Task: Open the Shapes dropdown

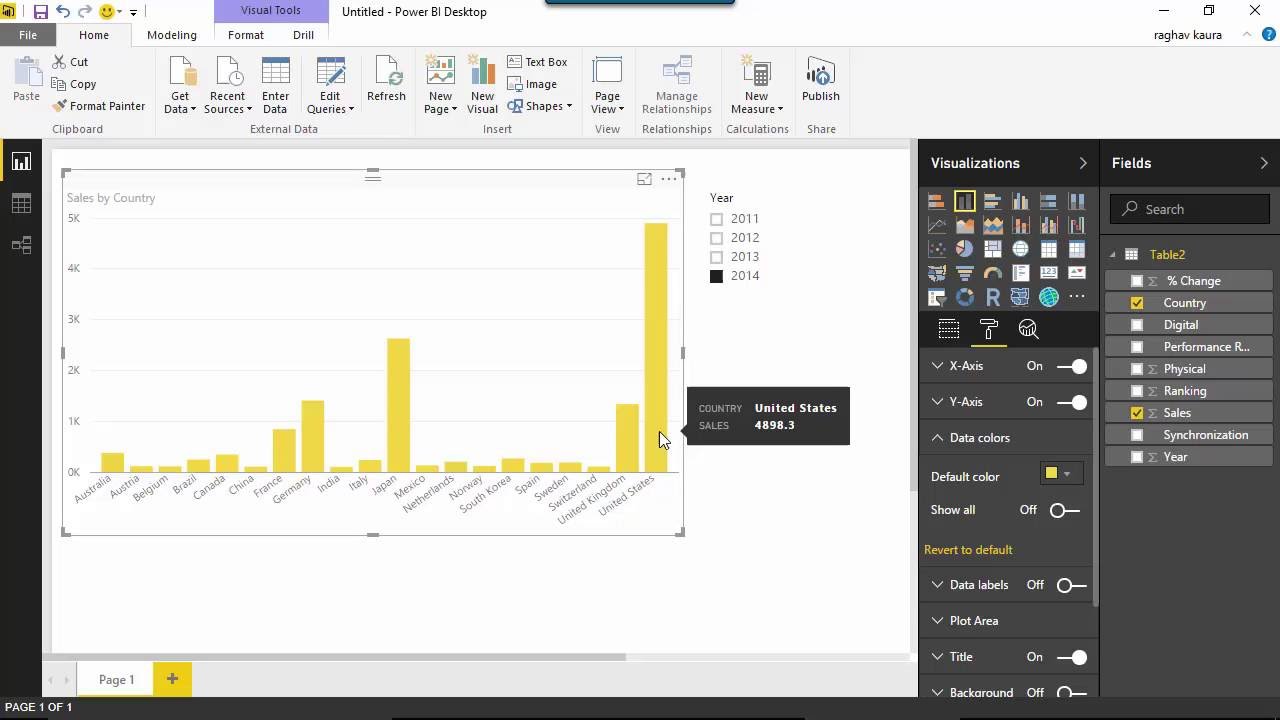Action: [540, 106]
